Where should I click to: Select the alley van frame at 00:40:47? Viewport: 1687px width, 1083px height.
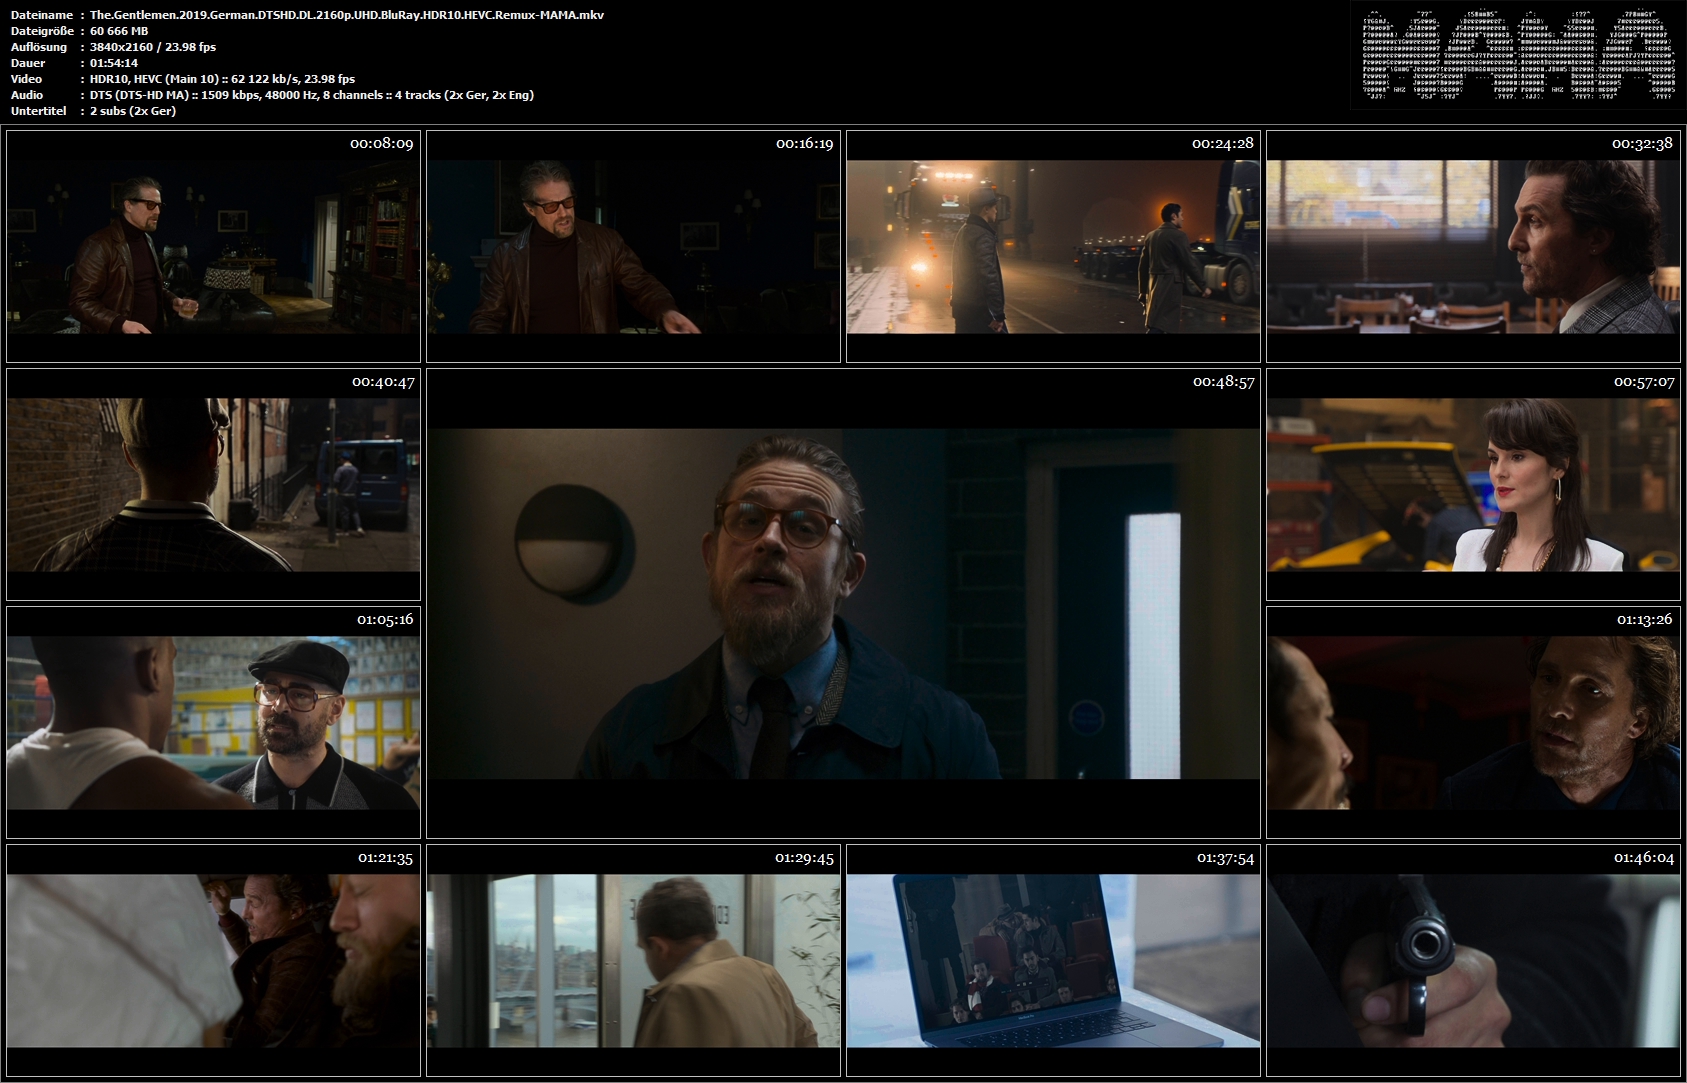coord(213,484)
